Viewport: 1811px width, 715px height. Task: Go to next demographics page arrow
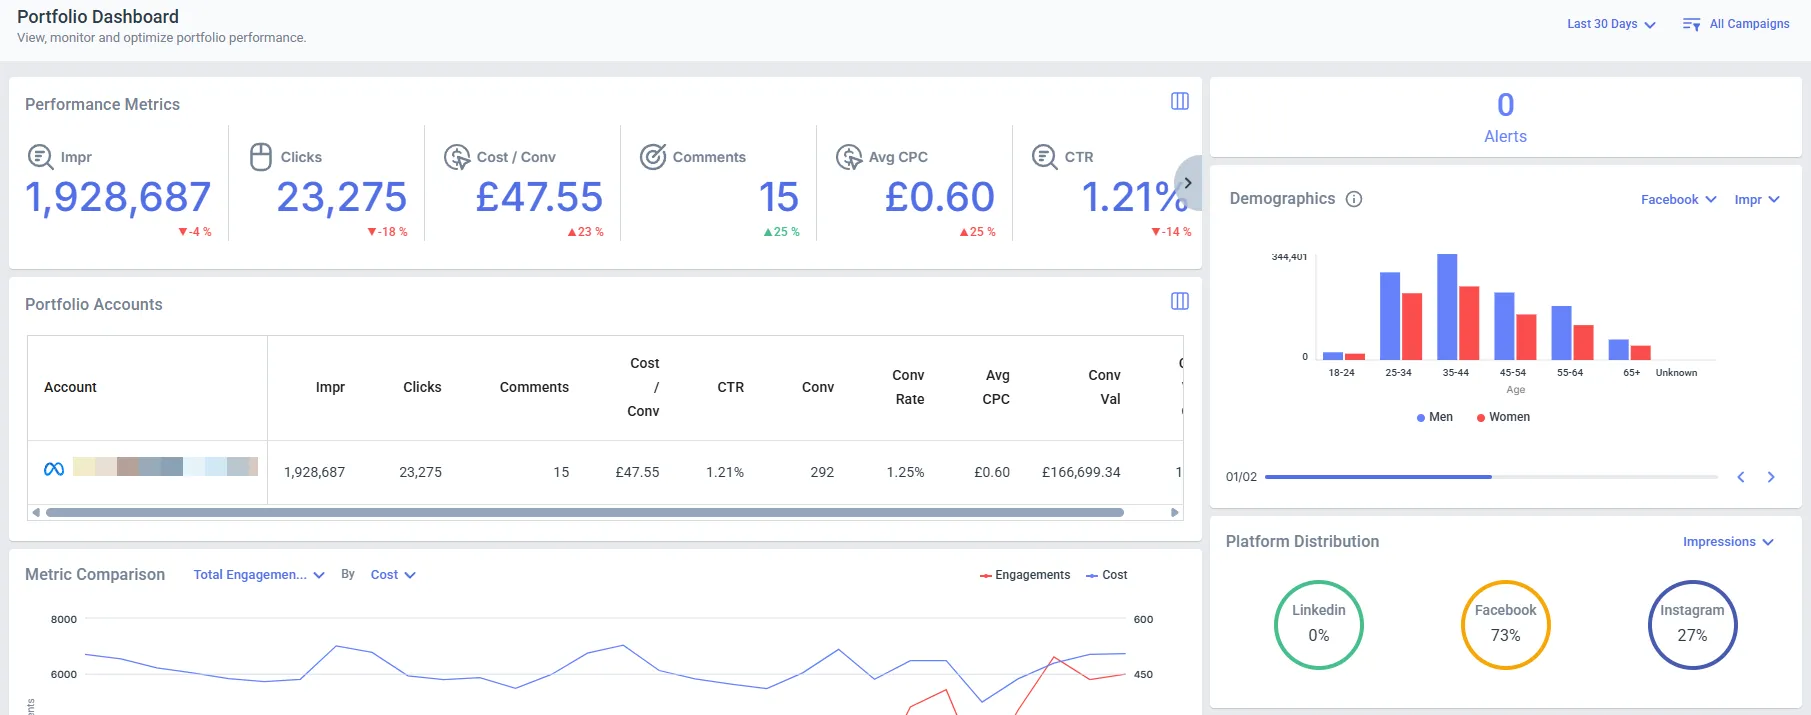(1771, 477)
